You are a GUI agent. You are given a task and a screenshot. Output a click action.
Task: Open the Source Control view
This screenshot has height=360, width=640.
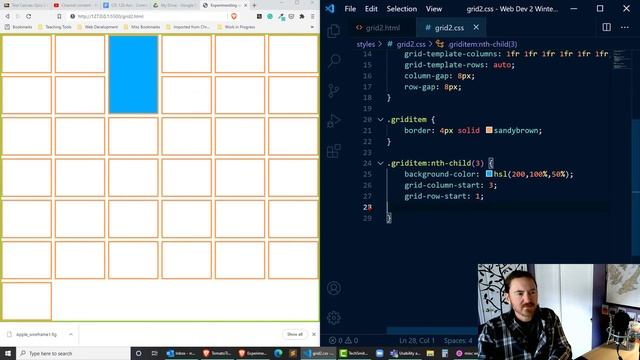point(334,91)
